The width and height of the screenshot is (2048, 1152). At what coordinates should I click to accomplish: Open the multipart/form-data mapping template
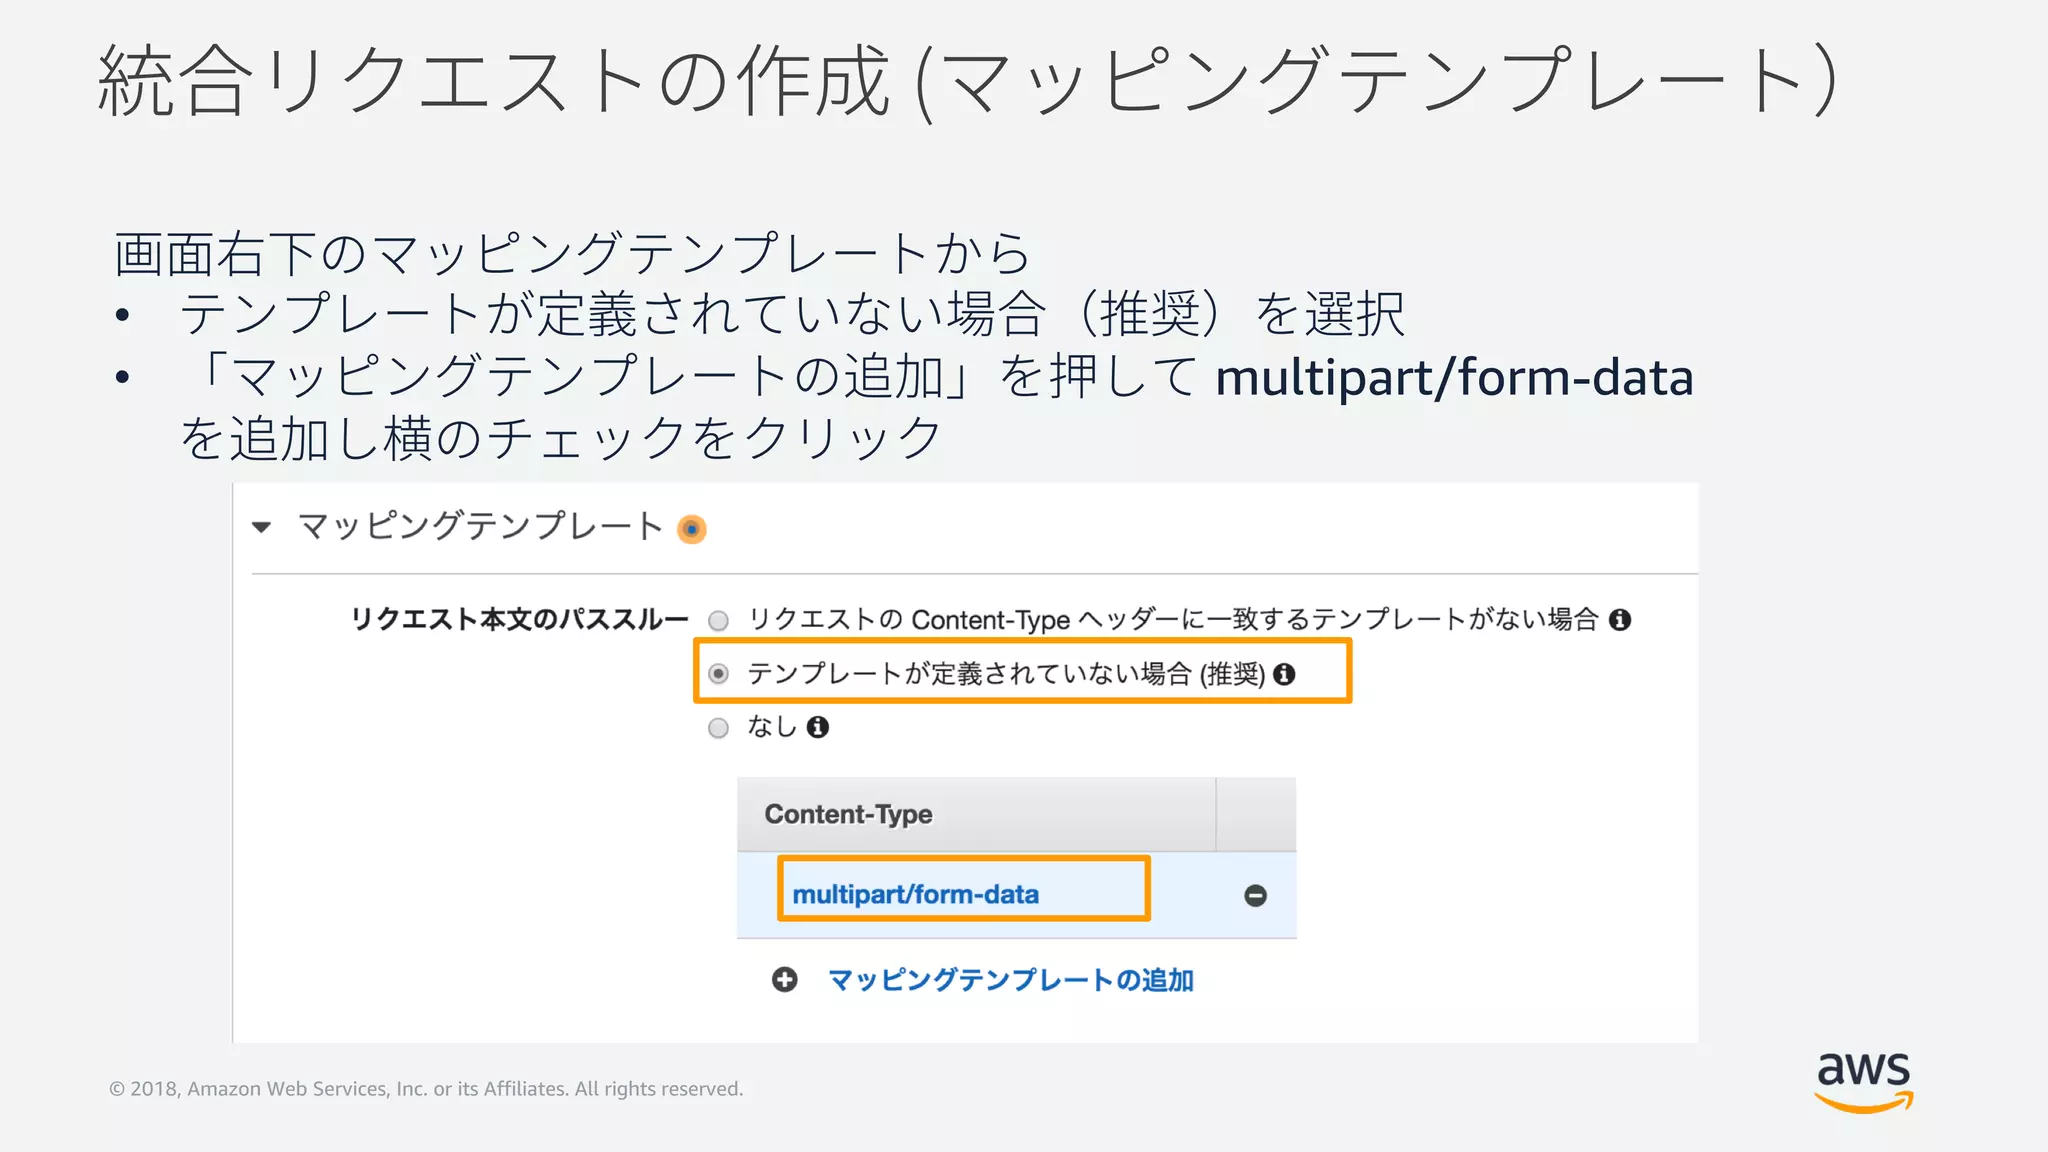point(915,894)
